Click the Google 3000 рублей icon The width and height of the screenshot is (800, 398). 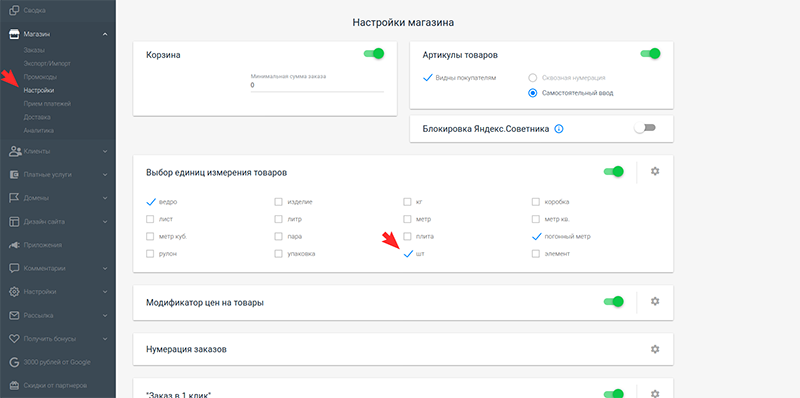click(14, 362)
